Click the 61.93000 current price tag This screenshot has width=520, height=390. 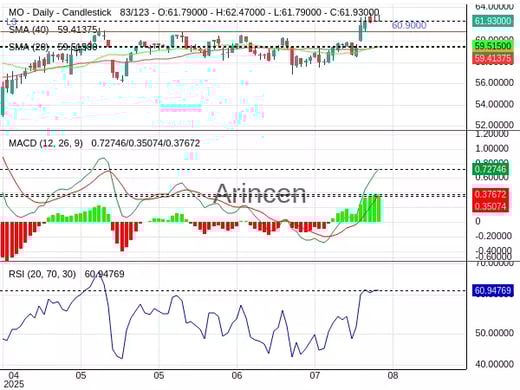tap(493, 21)
